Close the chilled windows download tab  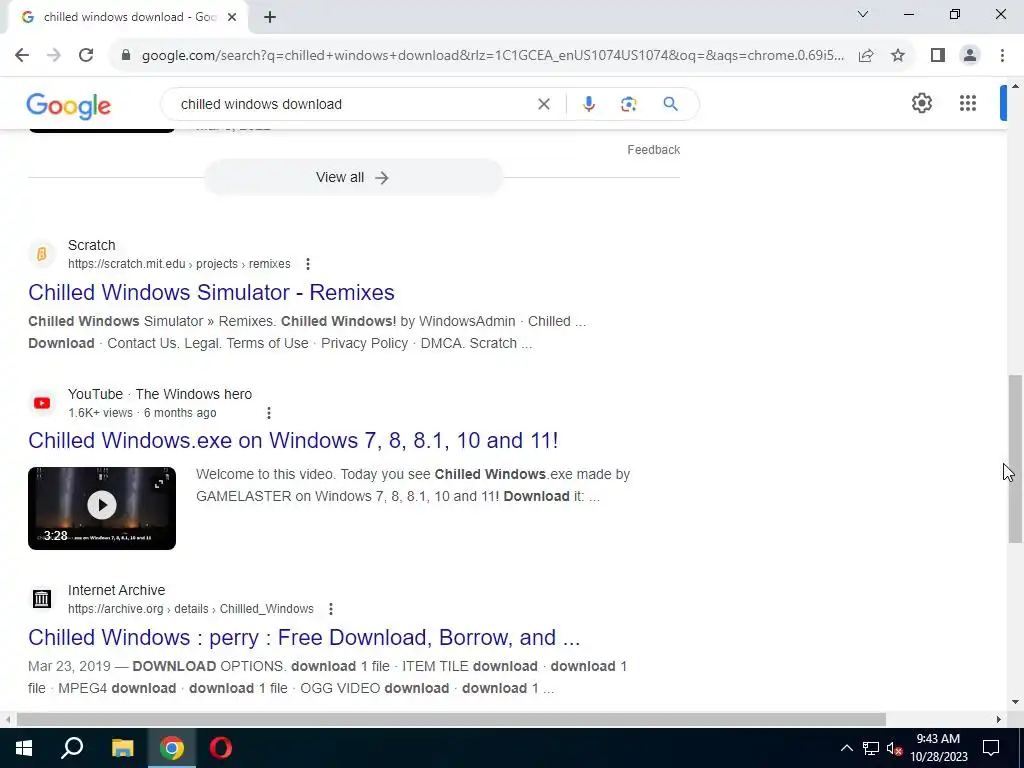pyautogui.click(x=232, y=18)
